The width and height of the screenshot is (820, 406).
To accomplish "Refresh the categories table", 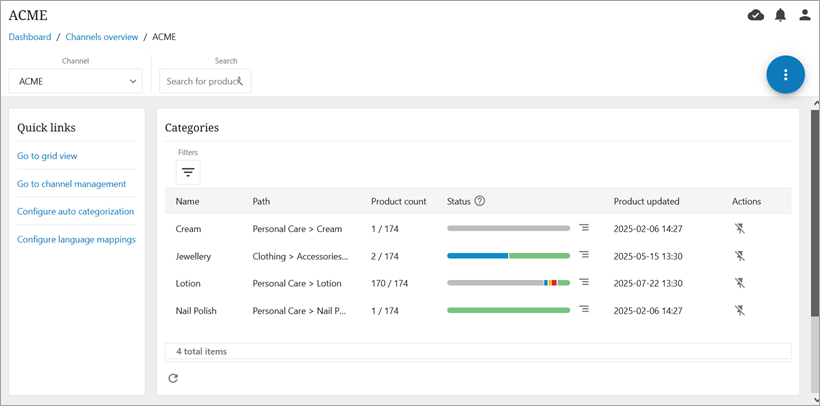I will pos(173,378).
